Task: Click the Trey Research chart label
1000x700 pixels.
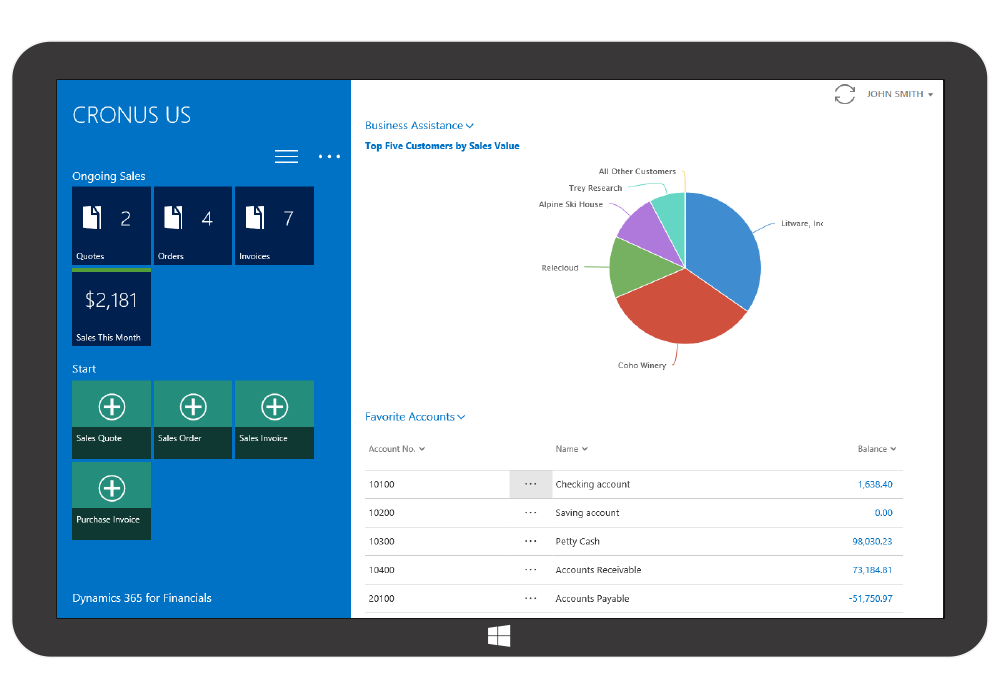Action: tap(595, 188)
